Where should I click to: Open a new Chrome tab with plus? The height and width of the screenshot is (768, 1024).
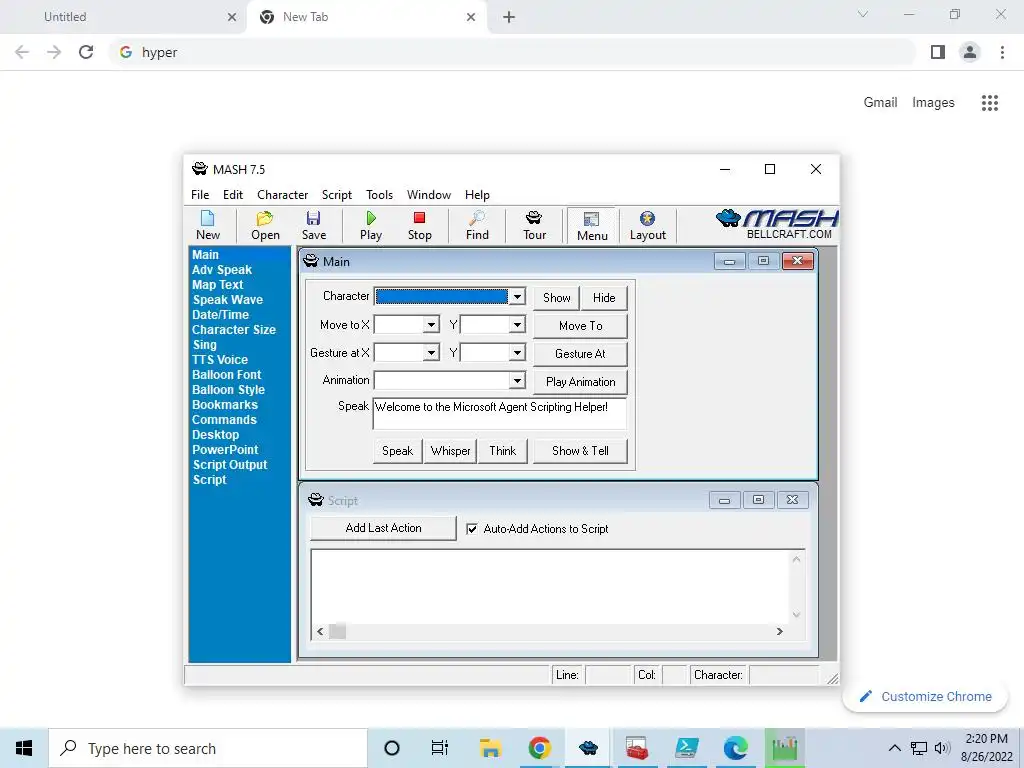pyautogui.click(x=509, y=17)
